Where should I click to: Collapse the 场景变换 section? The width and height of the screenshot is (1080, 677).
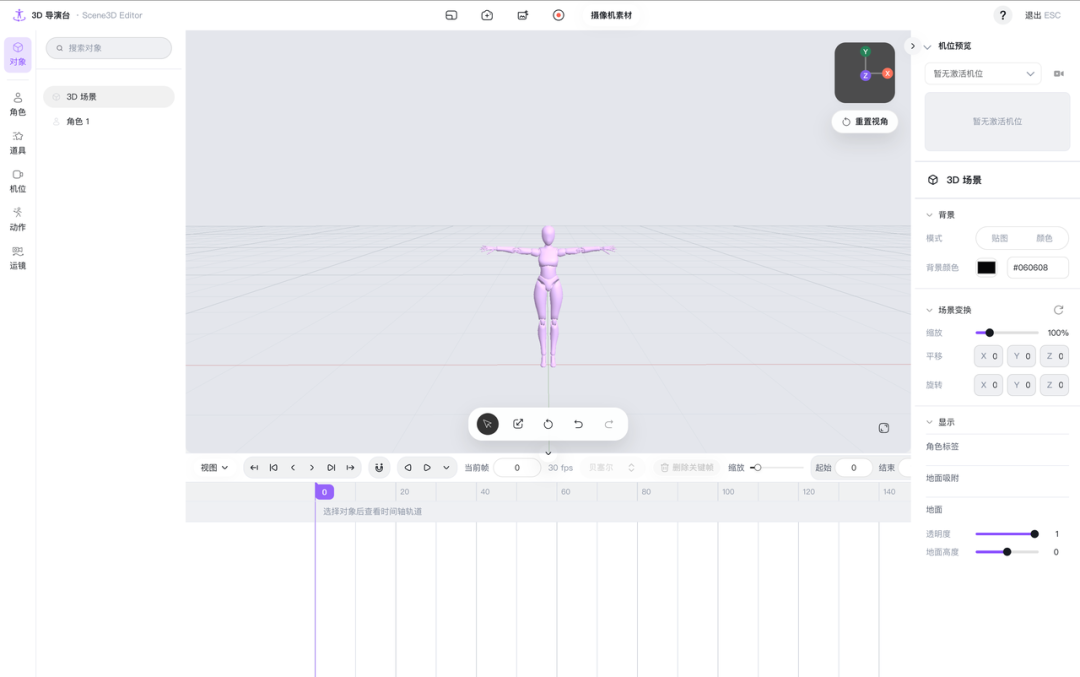pyautogui.click(x=929, y=310)
